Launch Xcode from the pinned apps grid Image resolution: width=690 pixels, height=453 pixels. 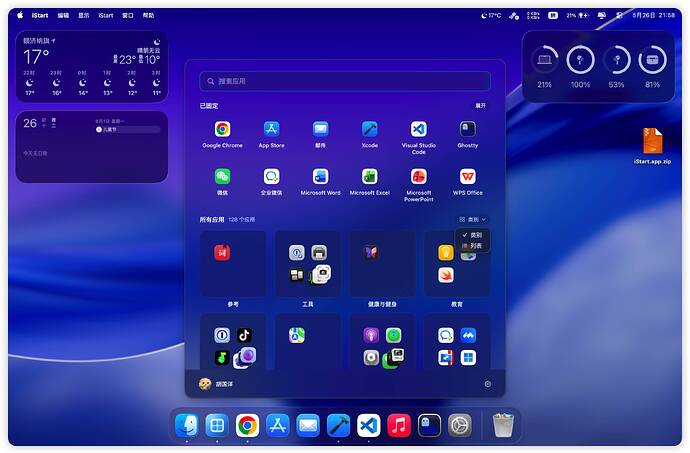click(x=370, y=129)
